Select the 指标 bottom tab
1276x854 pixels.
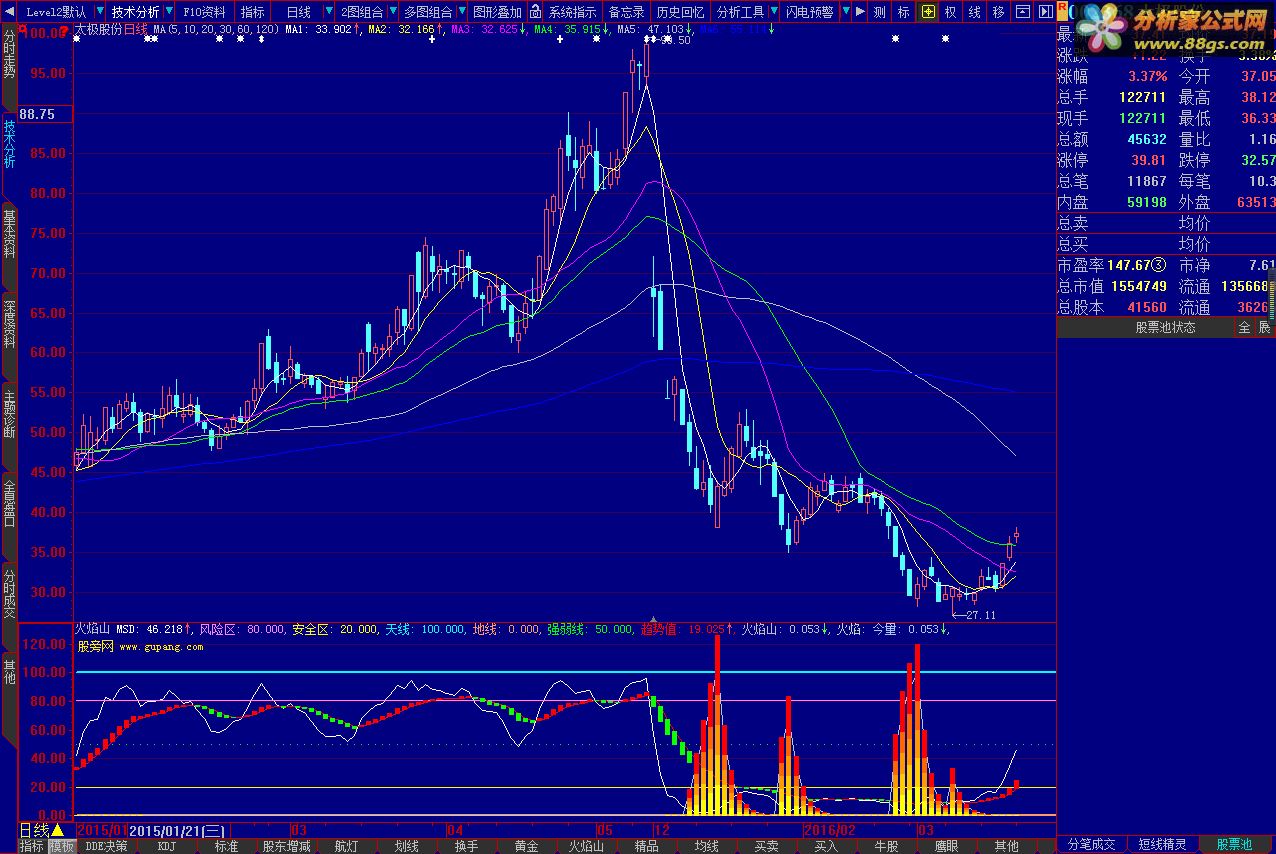tap(32, 845)
